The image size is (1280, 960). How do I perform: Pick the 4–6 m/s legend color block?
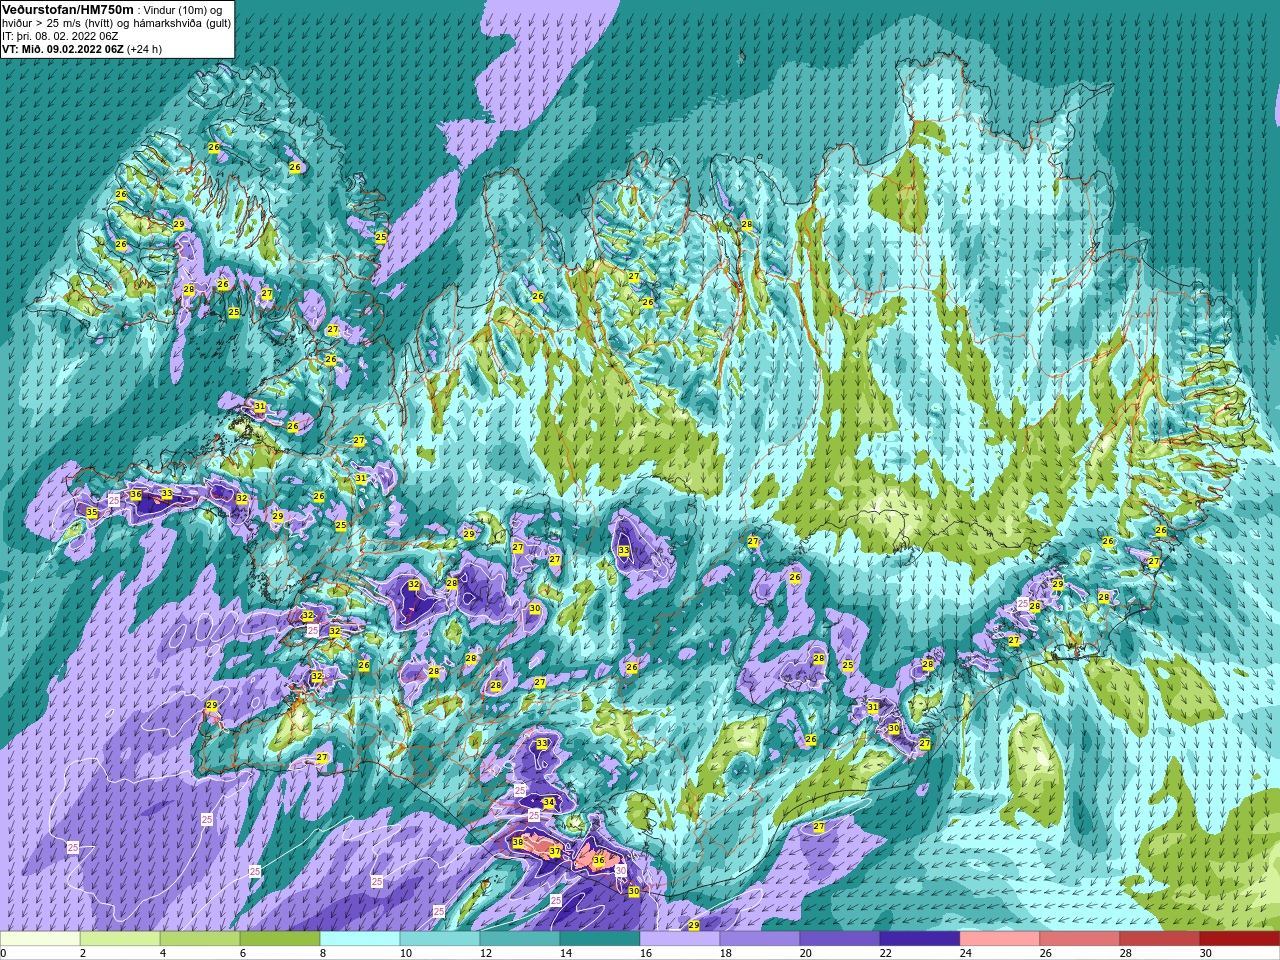[x=200, y=939]
